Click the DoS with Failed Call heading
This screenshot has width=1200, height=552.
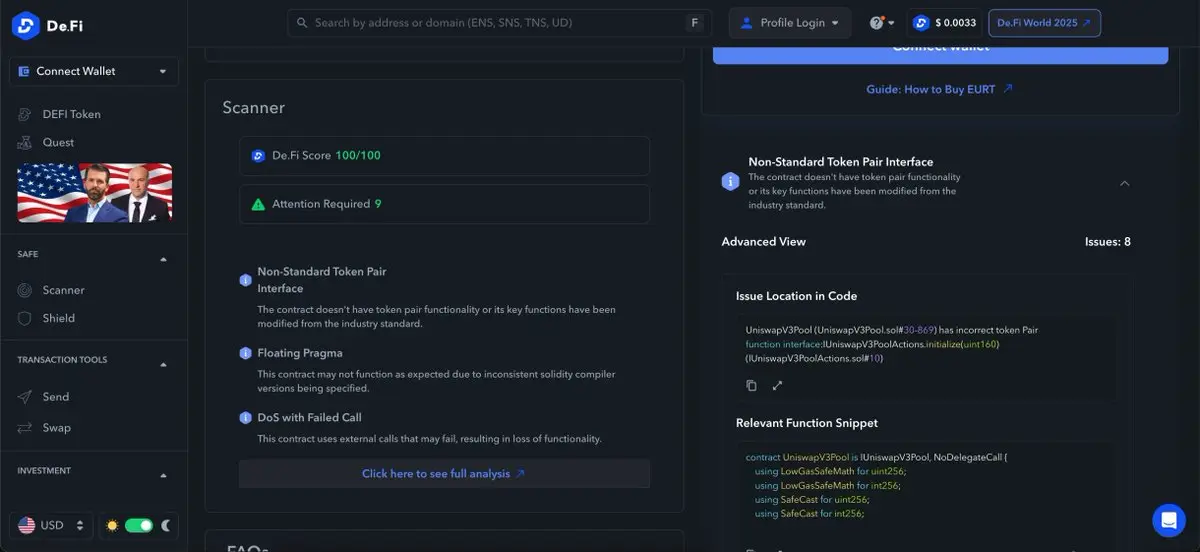pyautogui.click(x=309, y=418)
